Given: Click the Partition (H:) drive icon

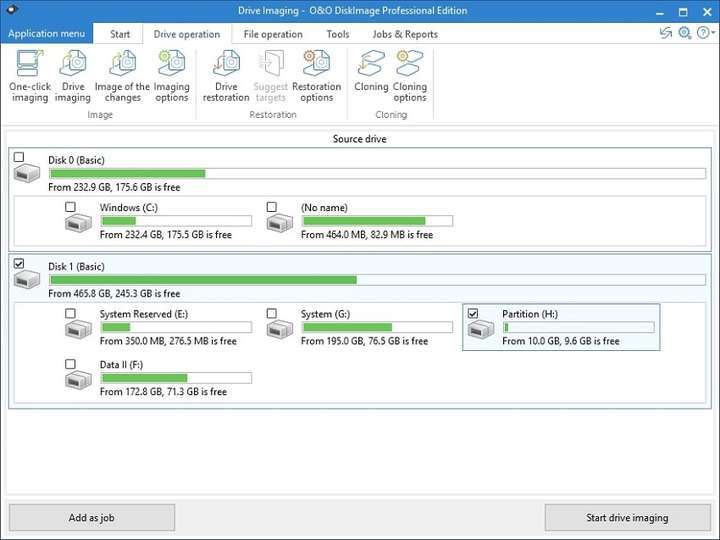Looking at the screenshot, I should (481, 330).
